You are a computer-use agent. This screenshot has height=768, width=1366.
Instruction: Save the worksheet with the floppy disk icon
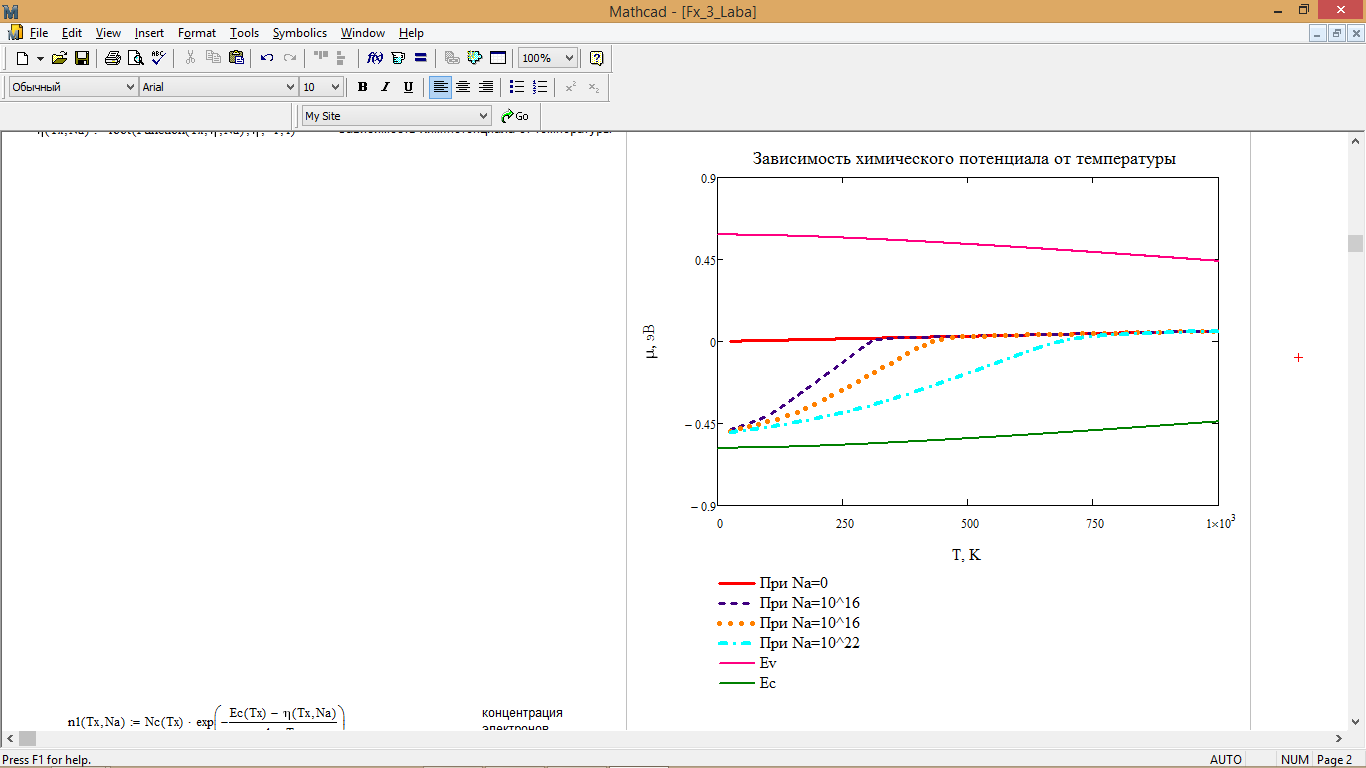click(82, 58)
